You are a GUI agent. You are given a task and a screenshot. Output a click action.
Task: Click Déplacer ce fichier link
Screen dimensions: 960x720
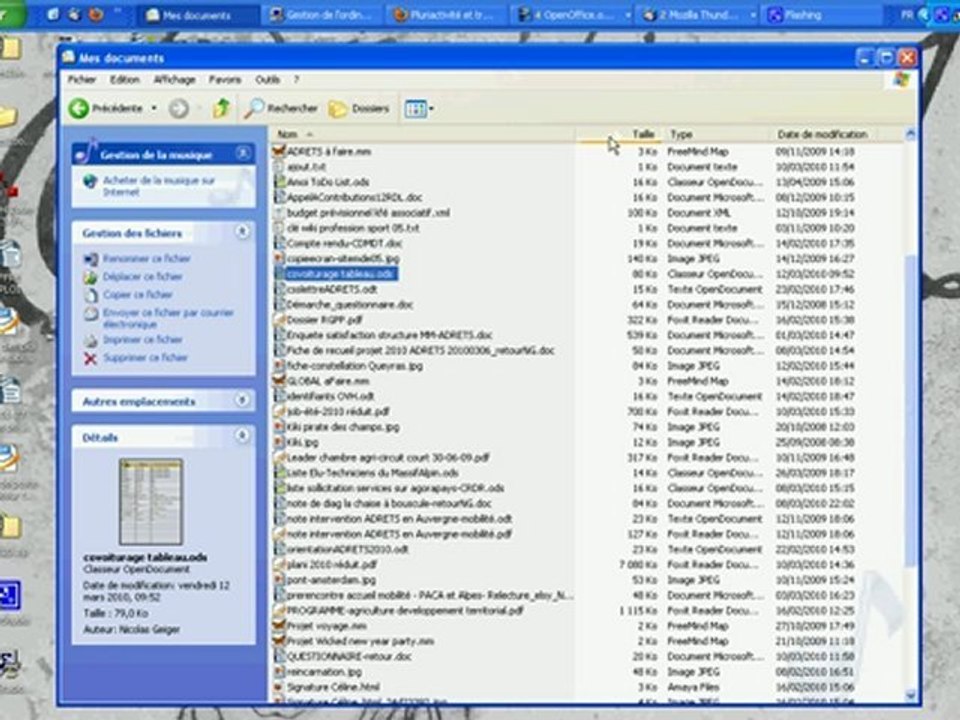[x=143, y=277]
